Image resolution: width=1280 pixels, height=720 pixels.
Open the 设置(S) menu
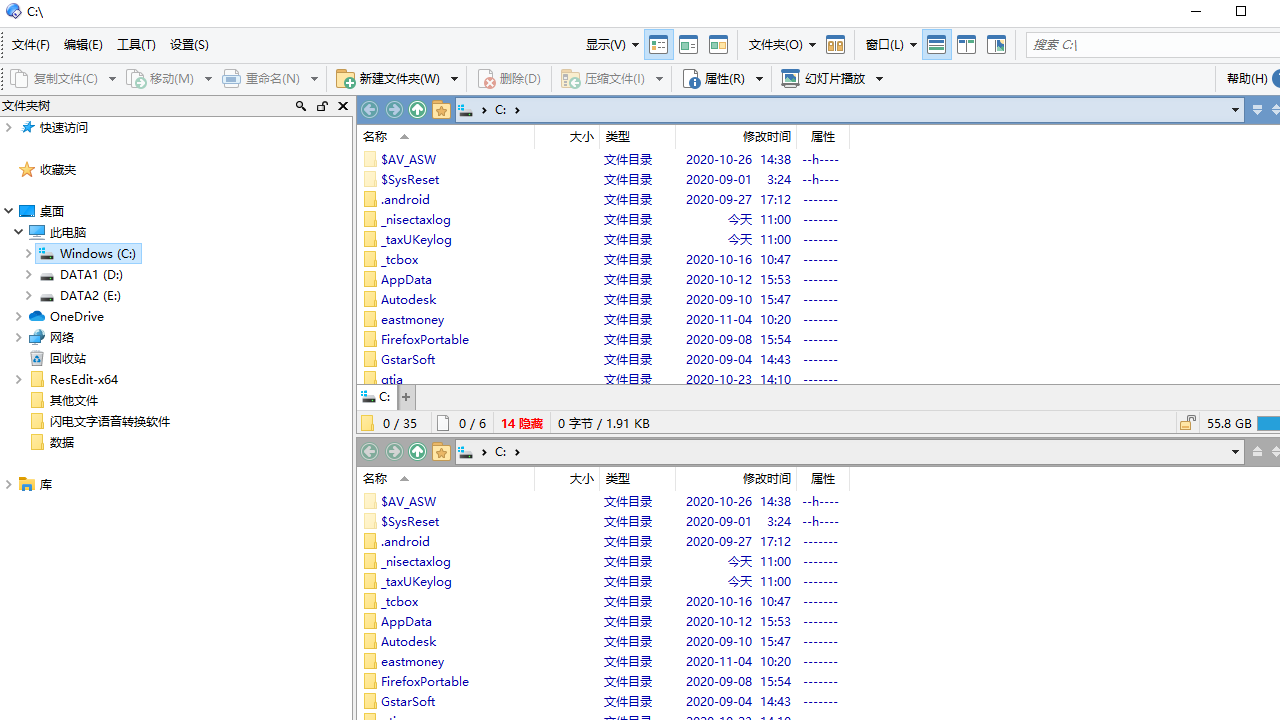(x=189, y=44)
